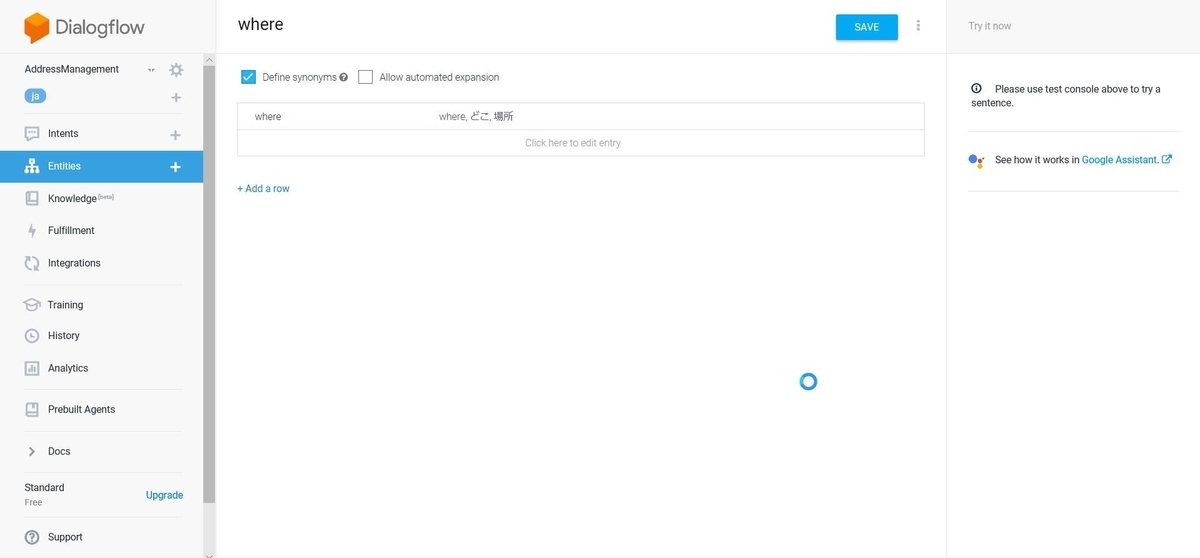Click the sidebar vertical scrollbar
1200x558 pixels.
[209, 284]
